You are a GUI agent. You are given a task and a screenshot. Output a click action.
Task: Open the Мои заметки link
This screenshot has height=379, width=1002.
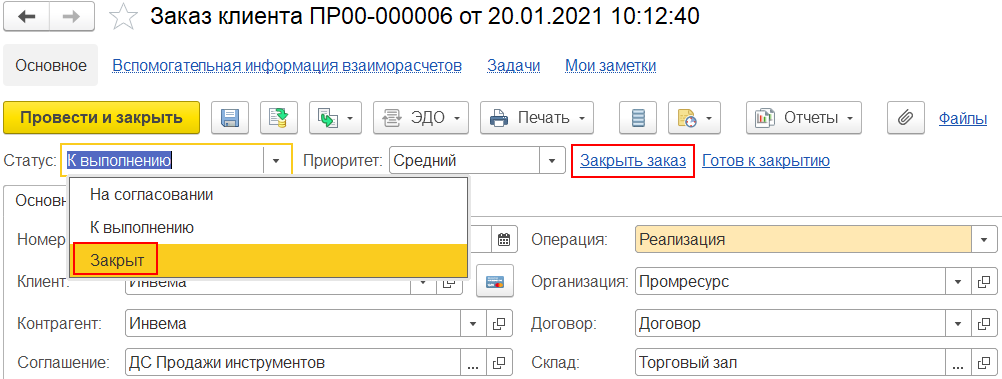(x=610, y=65)
